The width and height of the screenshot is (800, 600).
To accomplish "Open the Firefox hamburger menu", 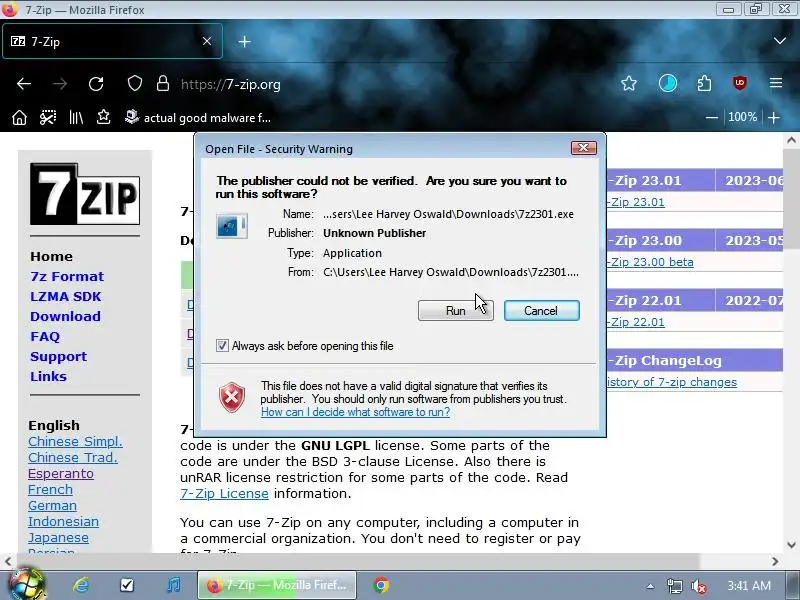I will coord(776,83).
